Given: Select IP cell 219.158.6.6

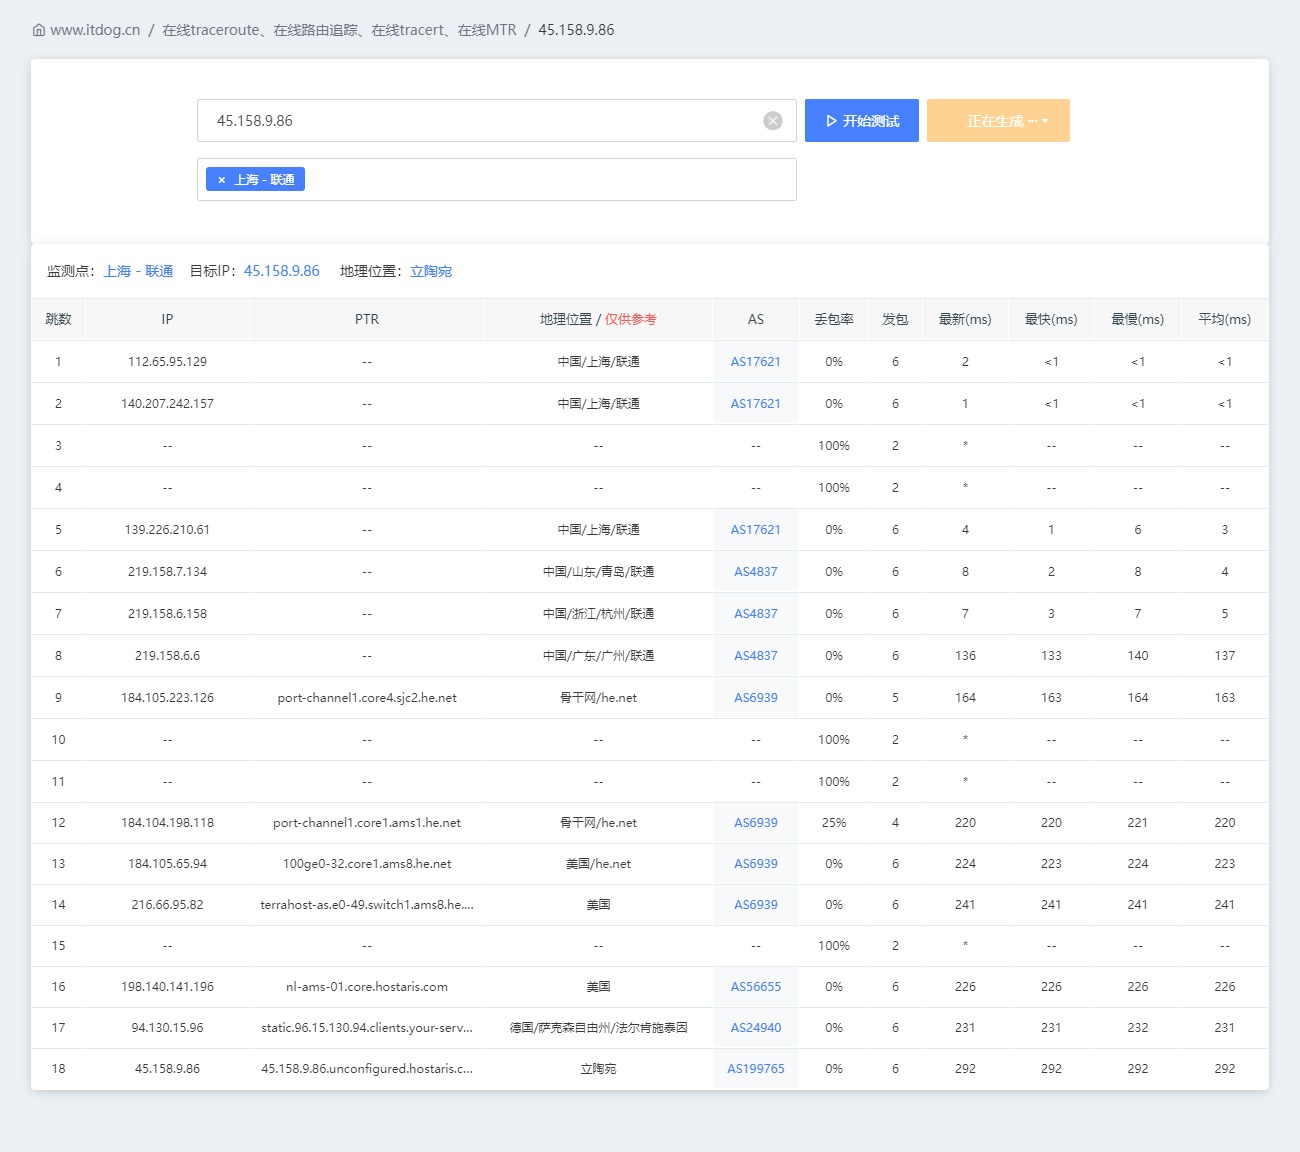Looking at the screenshot, I should 167,656.
